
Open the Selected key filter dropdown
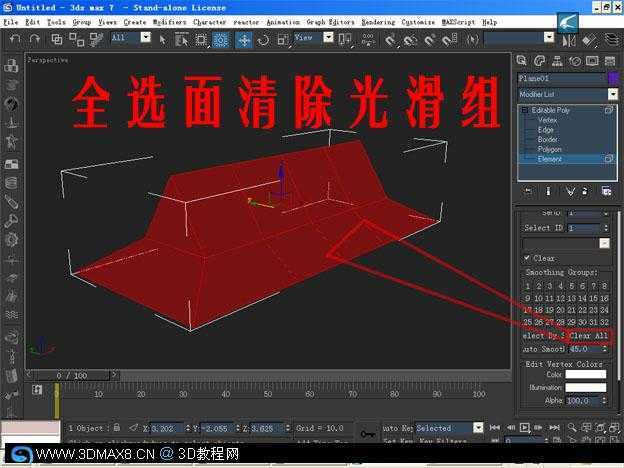click(x=478, y=428)
